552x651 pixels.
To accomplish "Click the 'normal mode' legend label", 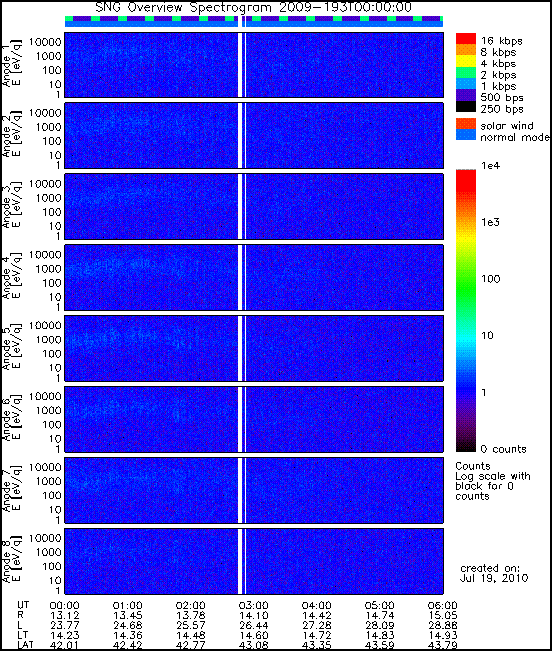I will pyautogui.click(x=515, y=137).
